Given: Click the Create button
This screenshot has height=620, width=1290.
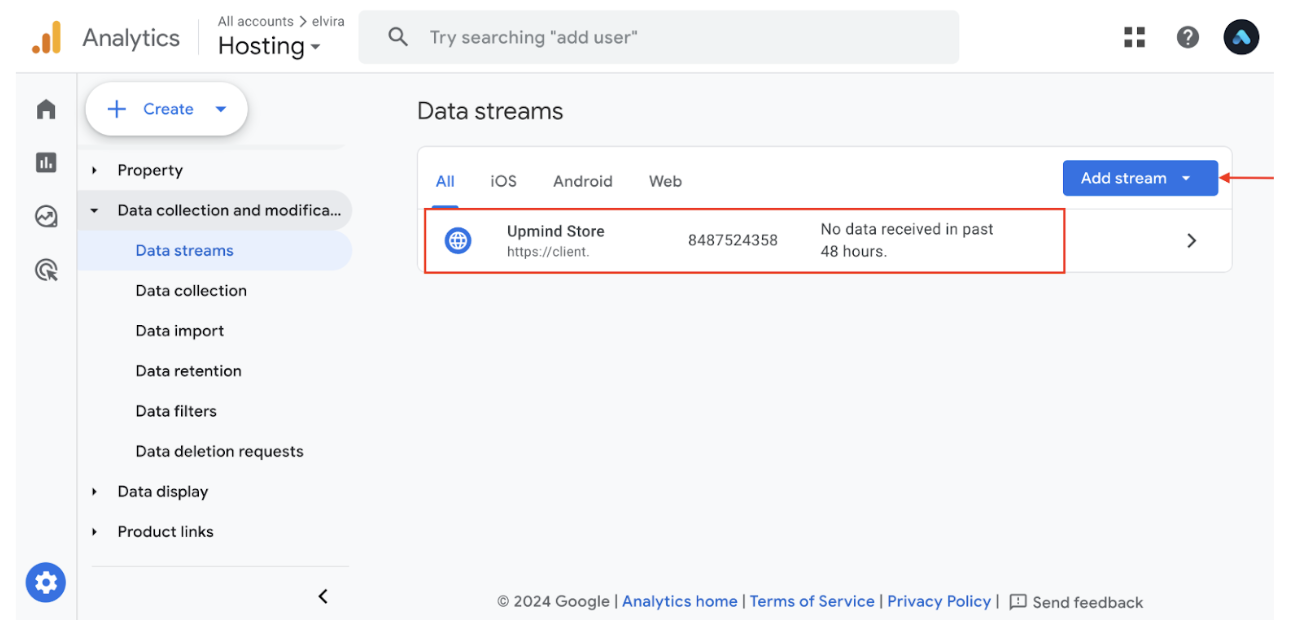Looking at the screenshot, I should 166,109.
